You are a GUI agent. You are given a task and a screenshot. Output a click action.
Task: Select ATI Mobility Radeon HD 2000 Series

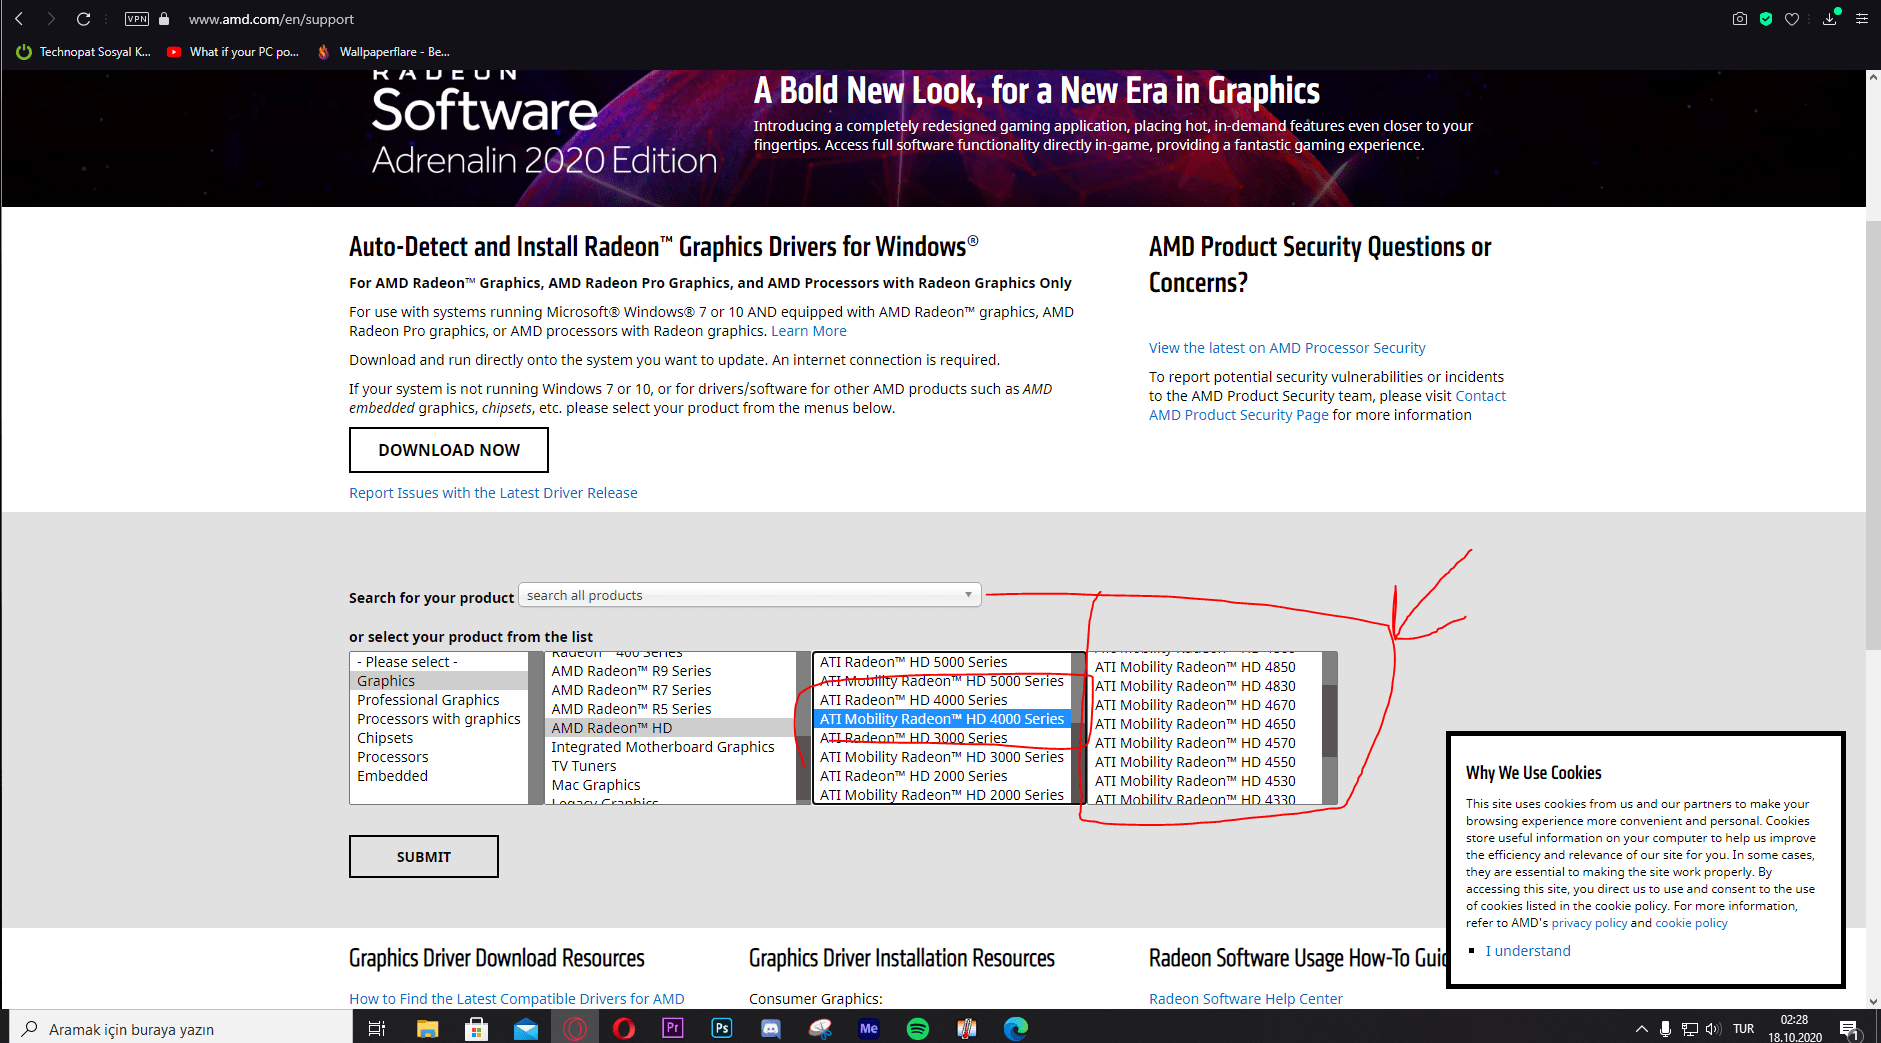click(942, 795)
